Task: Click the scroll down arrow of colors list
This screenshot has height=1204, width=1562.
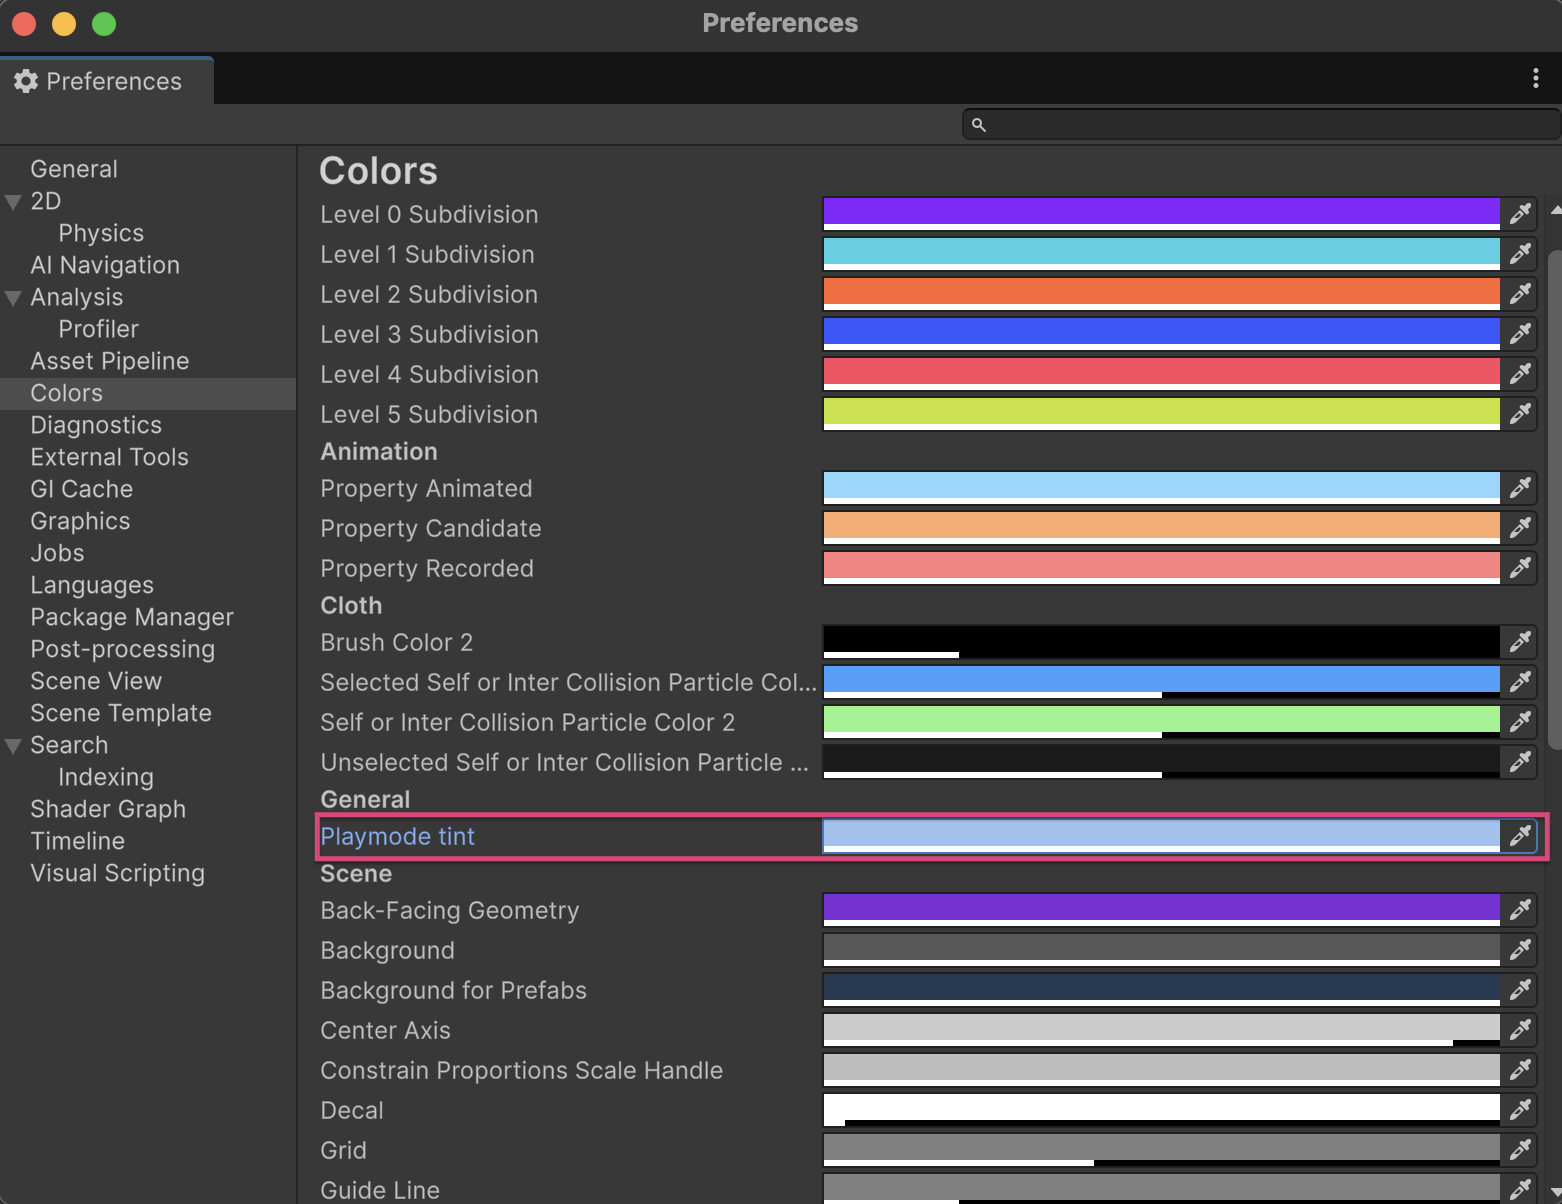Action: tap(1554, 1193)
